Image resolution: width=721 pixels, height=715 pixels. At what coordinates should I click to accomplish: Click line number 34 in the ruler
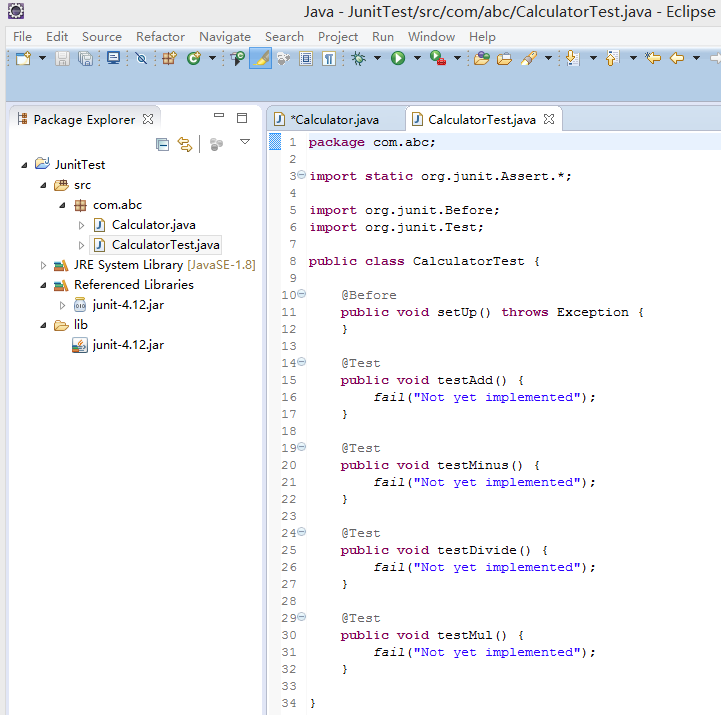289,703
